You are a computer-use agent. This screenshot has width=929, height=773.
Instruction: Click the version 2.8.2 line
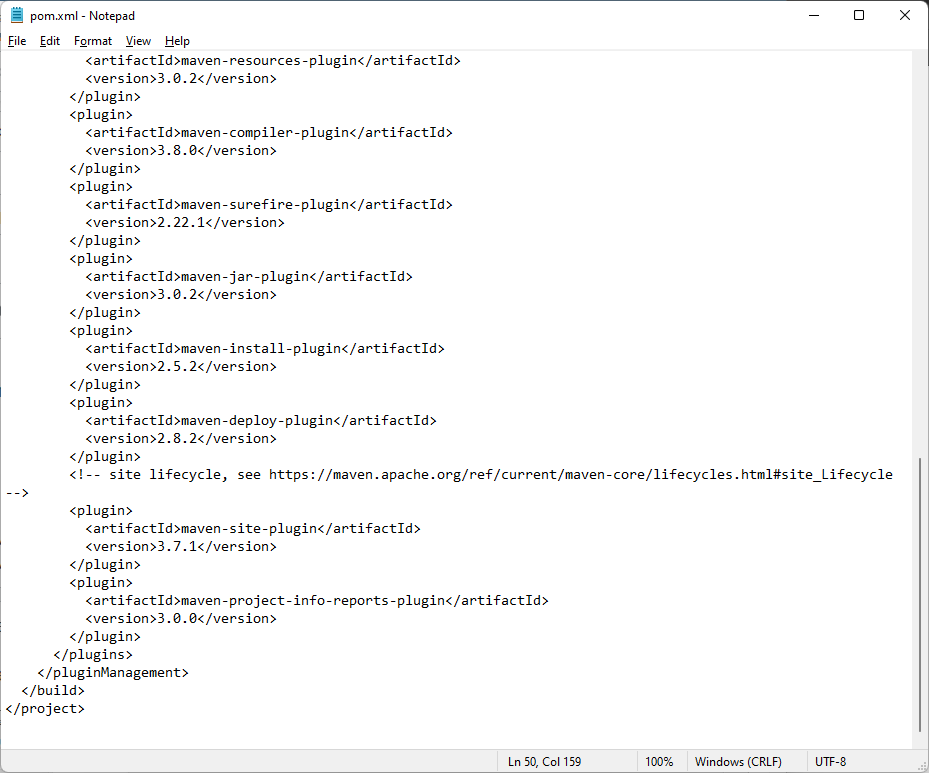tap(181, 438)
